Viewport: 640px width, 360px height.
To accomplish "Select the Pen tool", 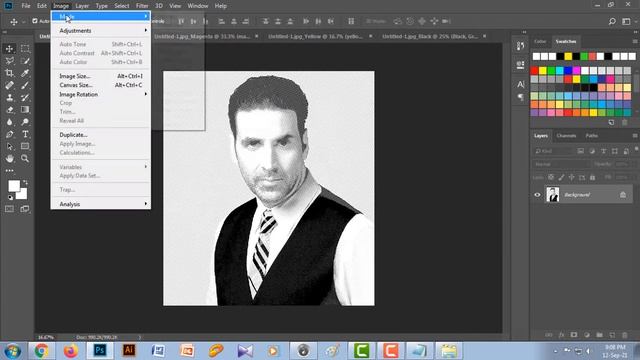I will (x=9, y=134).
